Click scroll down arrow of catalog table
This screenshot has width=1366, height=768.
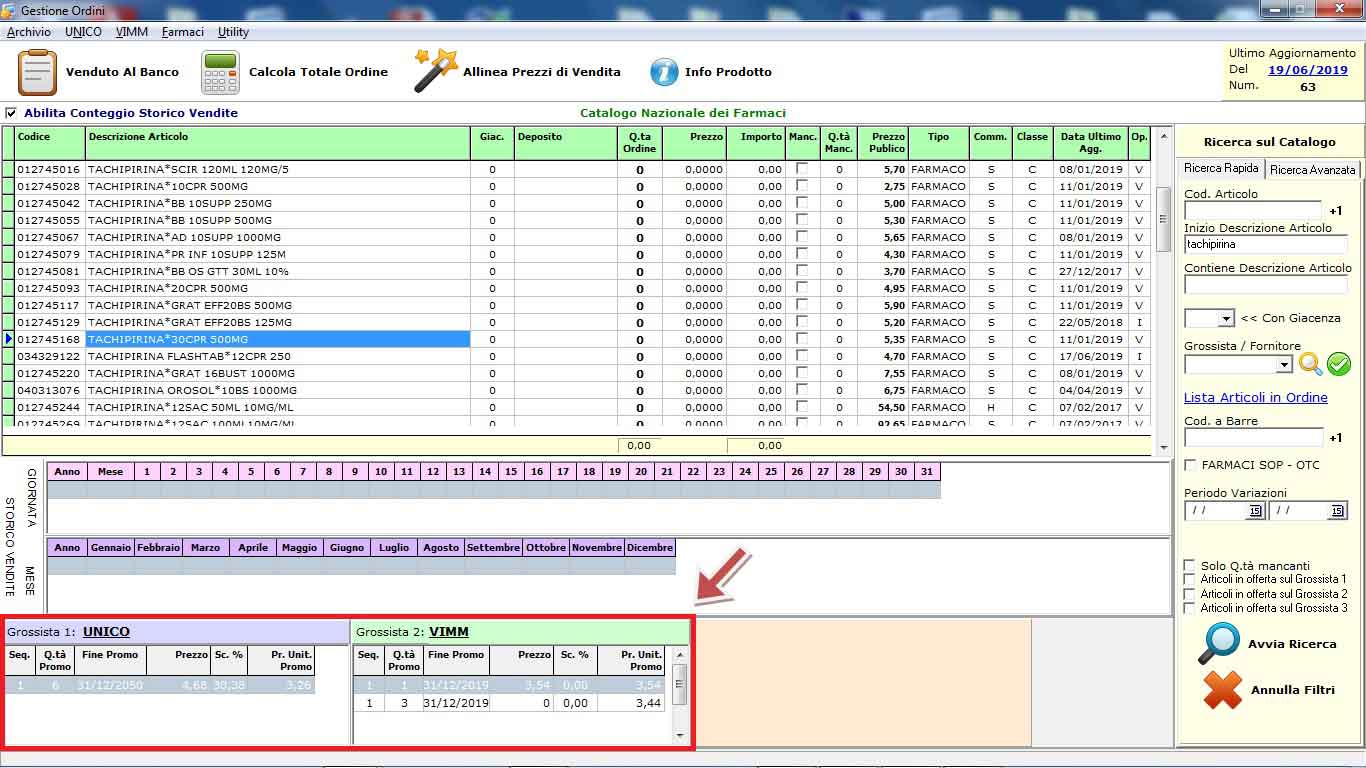(x=1162, y=448)
